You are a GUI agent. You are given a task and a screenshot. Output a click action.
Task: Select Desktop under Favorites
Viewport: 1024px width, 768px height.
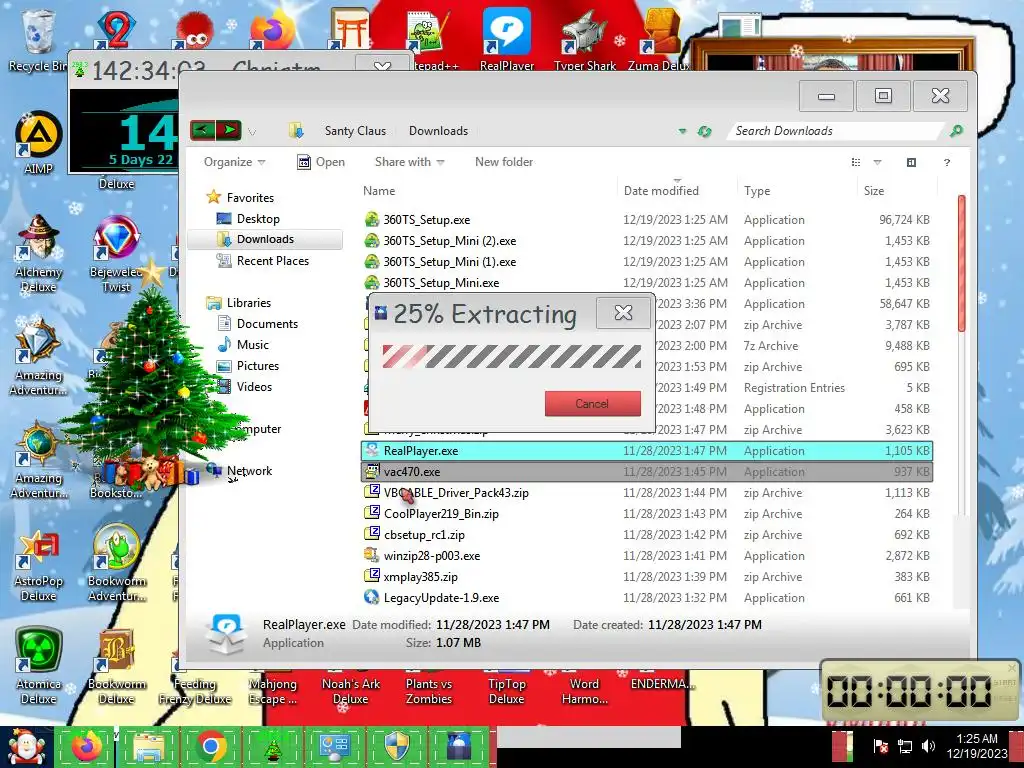coord(258,219)
